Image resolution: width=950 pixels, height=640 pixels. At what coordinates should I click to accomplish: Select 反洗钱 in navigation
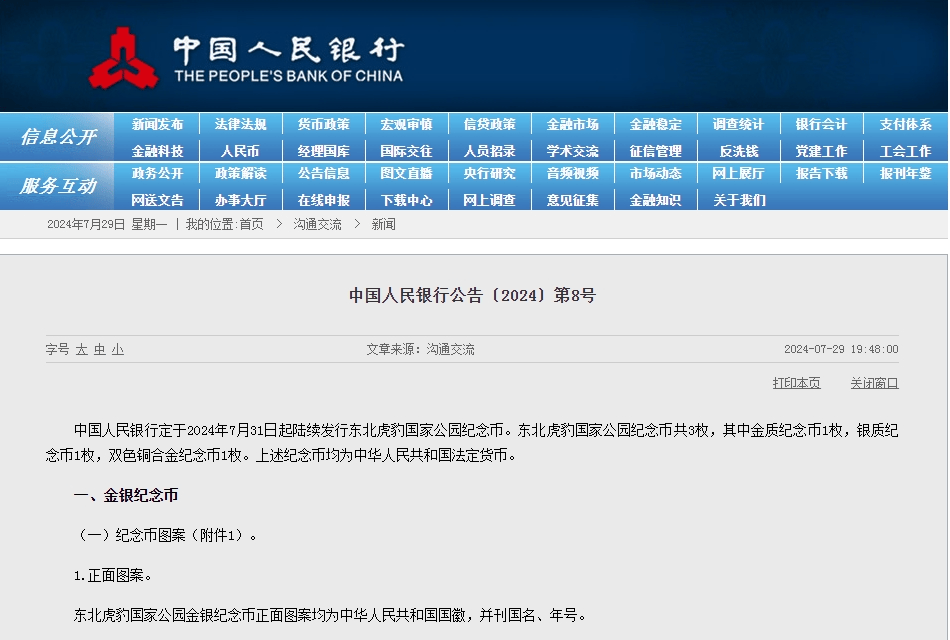[739, 151]
